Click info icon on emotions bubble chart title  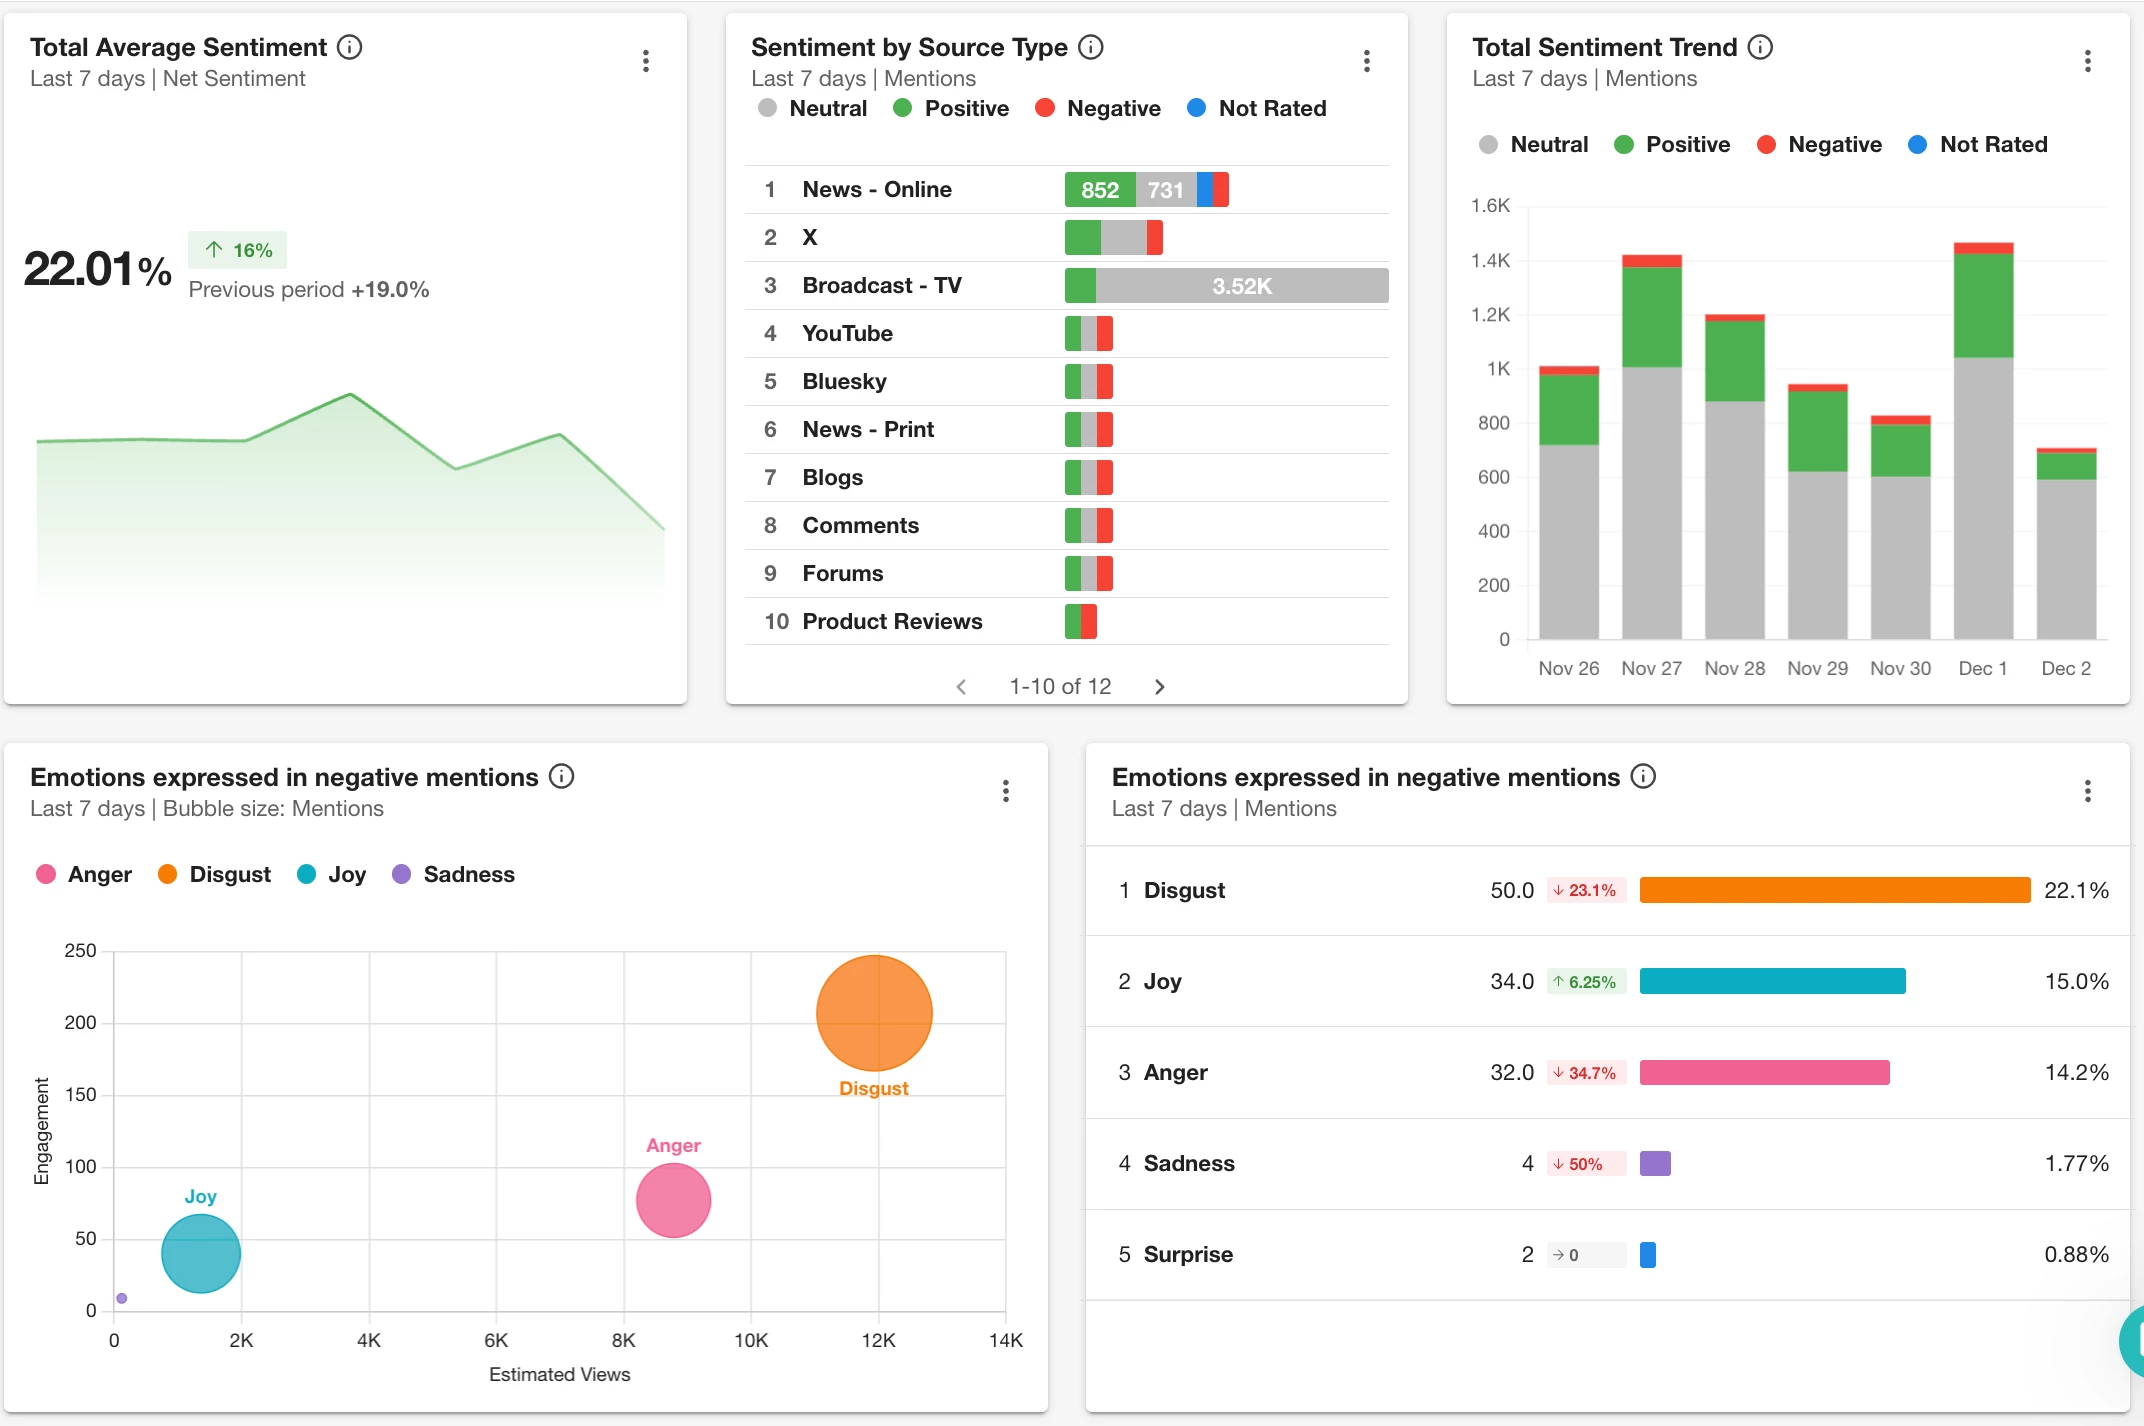(562, 776)
